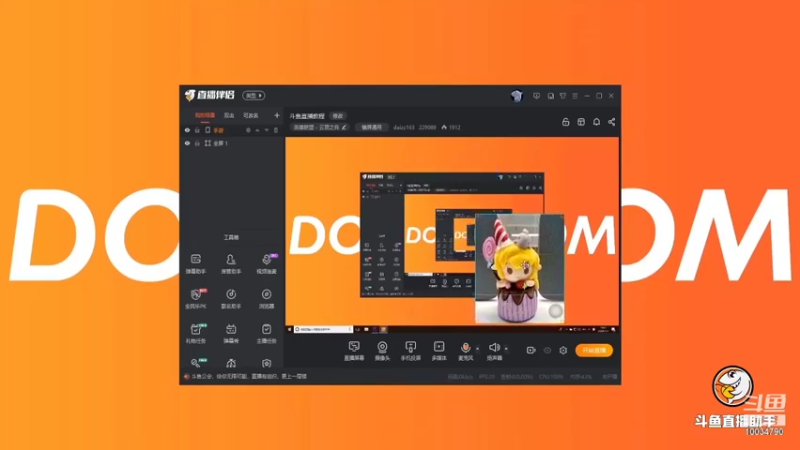This screenshot has width=800, height=450.
Task: Expand the microphone options arrow
Action: (x=478, y=349)
